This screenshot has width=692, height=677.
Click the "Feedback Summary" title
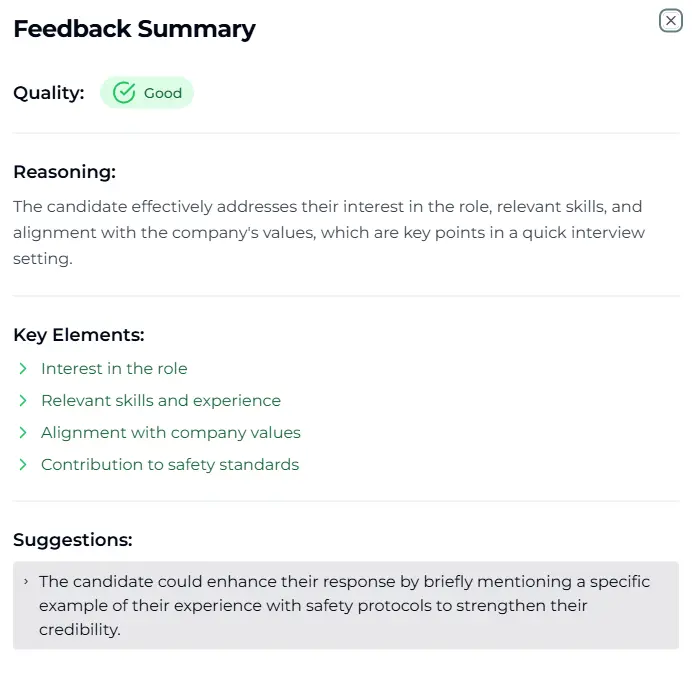pyautogui.click(x=134, y=29)
